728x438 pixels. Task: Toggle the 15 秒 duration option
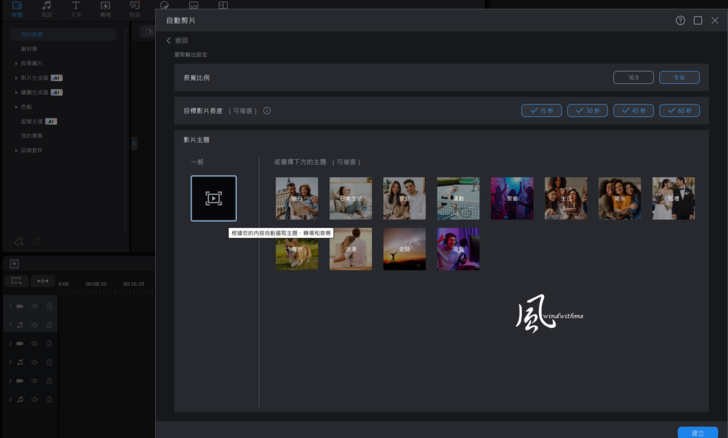click(541, 111)
